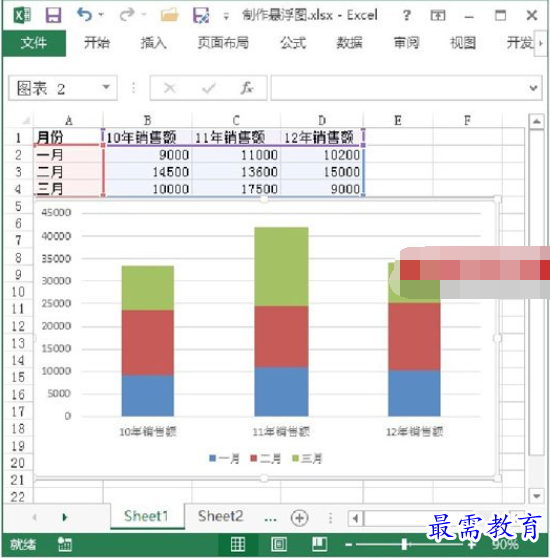Open the undo history dropdown arrow
The image size is (550, 558).
101,15
